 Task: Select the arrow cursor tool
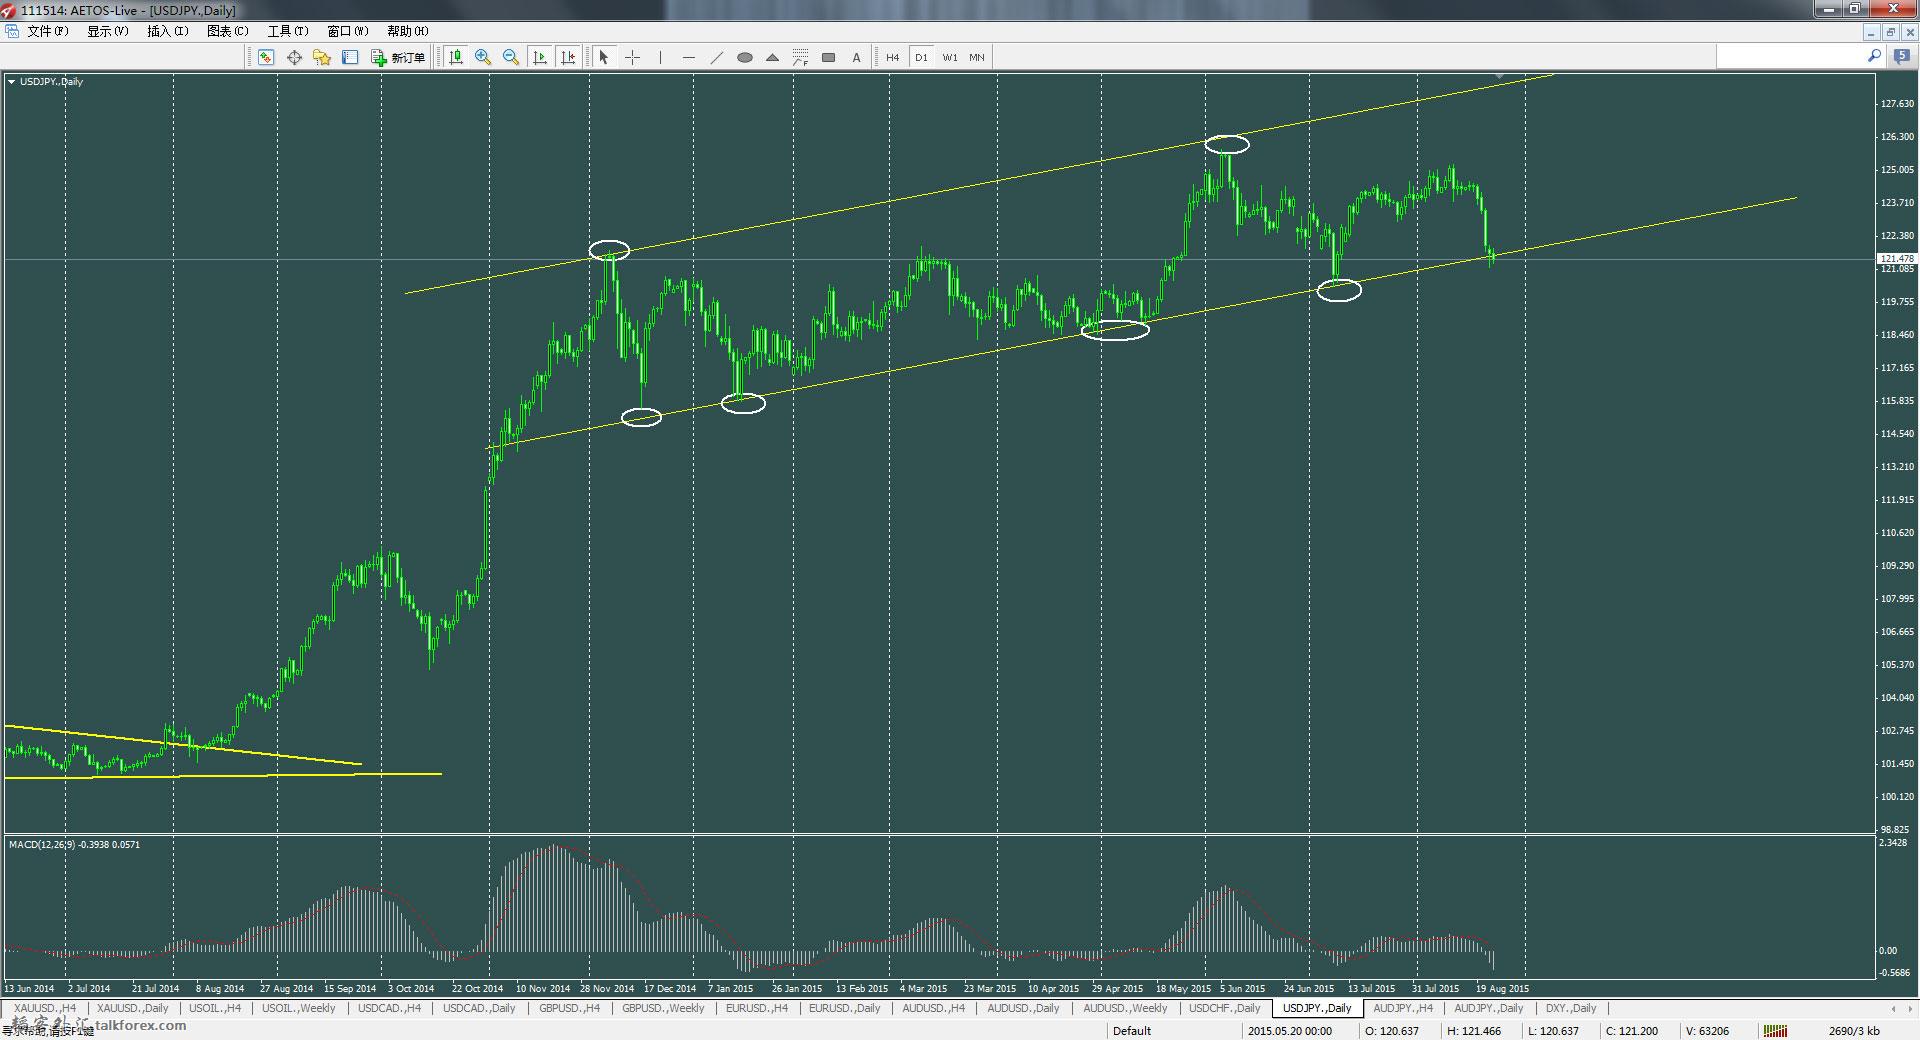603,57
